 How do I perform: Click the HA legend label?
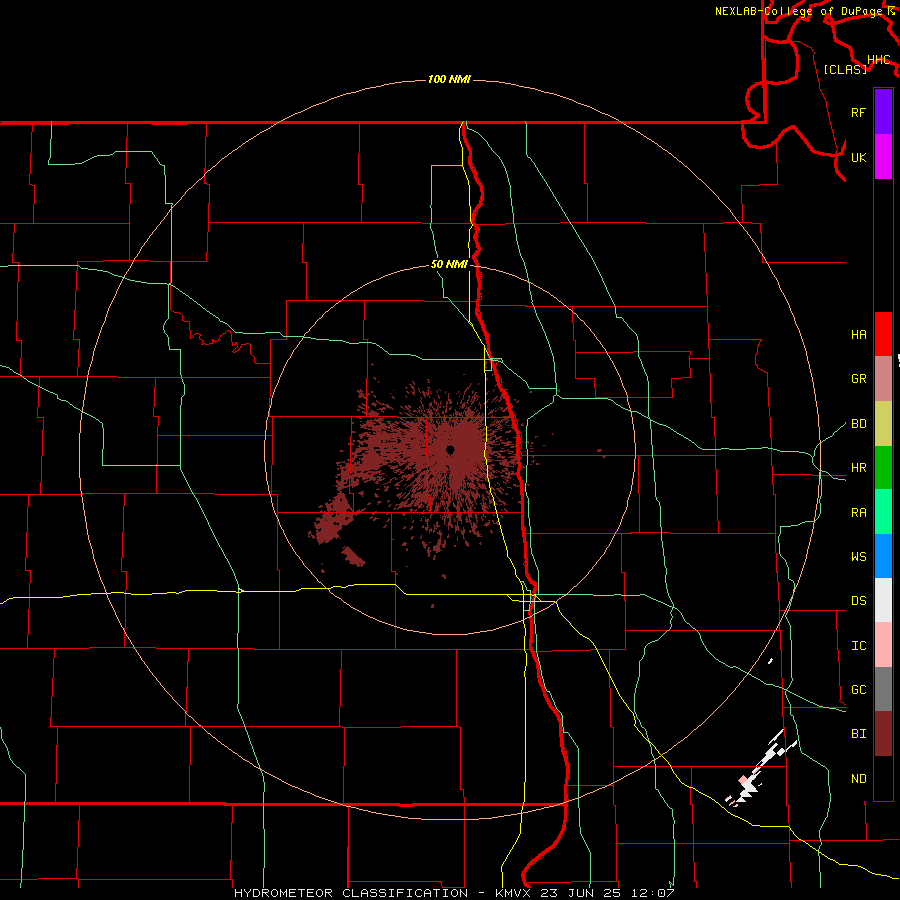(x=858, y=335)
